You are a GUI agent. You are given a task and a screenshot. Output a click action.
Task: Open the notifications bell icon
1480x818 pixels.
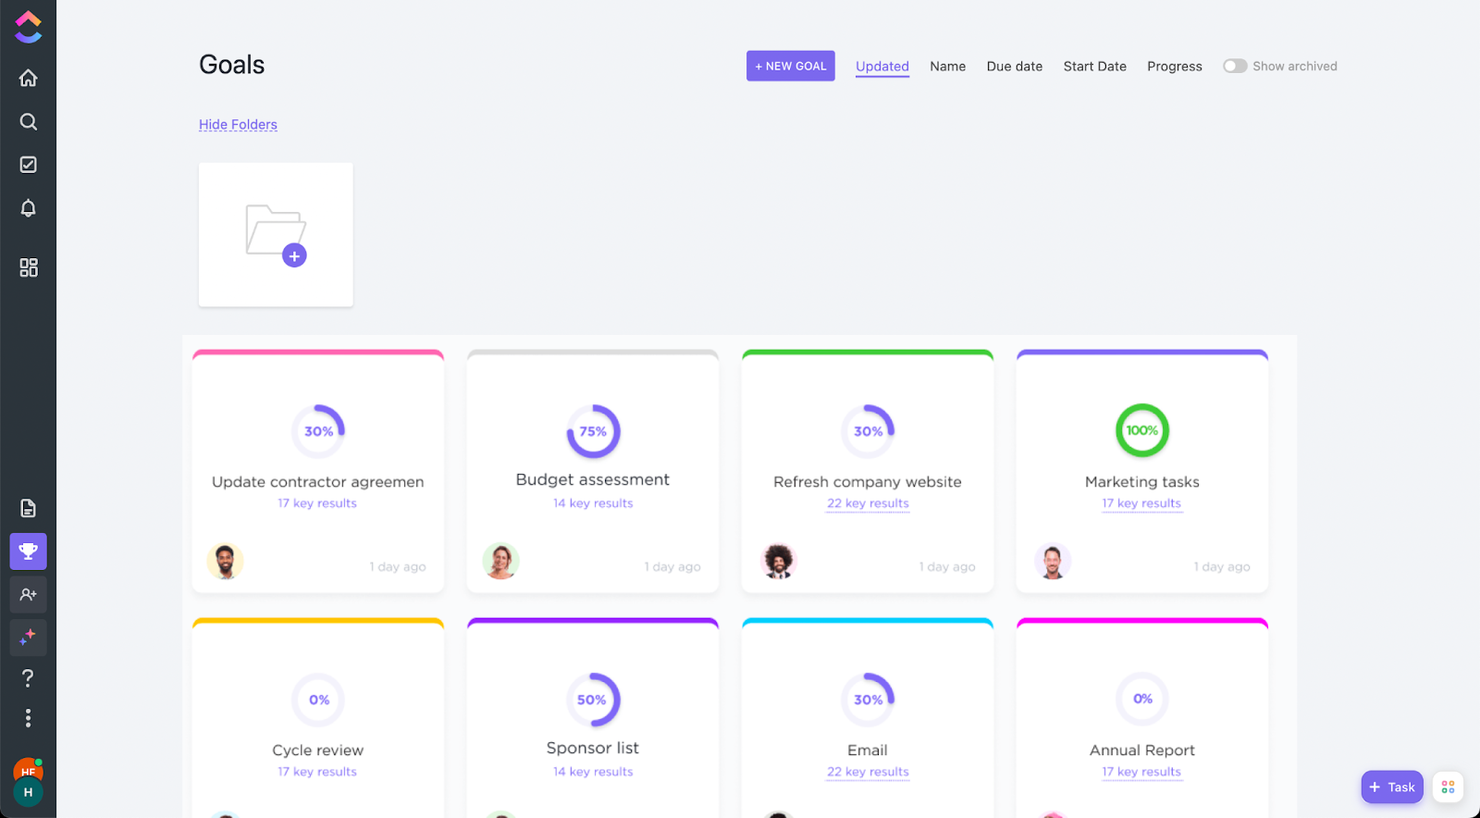click(x=28, y=208)
